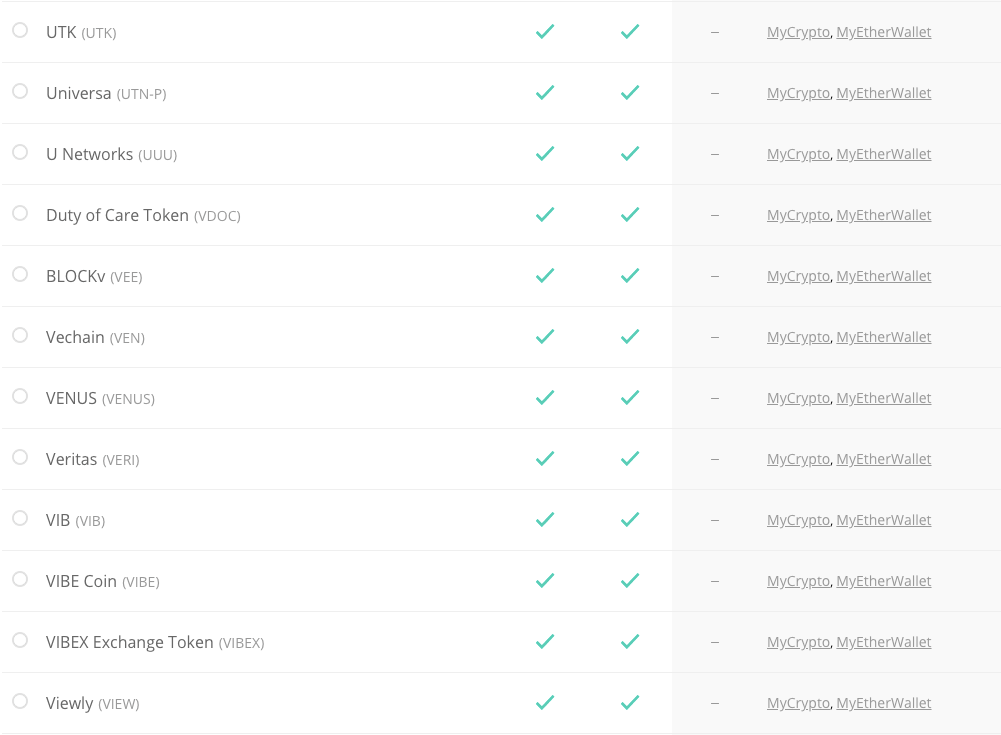Open MyEtherWallet link for Vechain
This screenshot has width=1001, height=735.
(884, 337)
